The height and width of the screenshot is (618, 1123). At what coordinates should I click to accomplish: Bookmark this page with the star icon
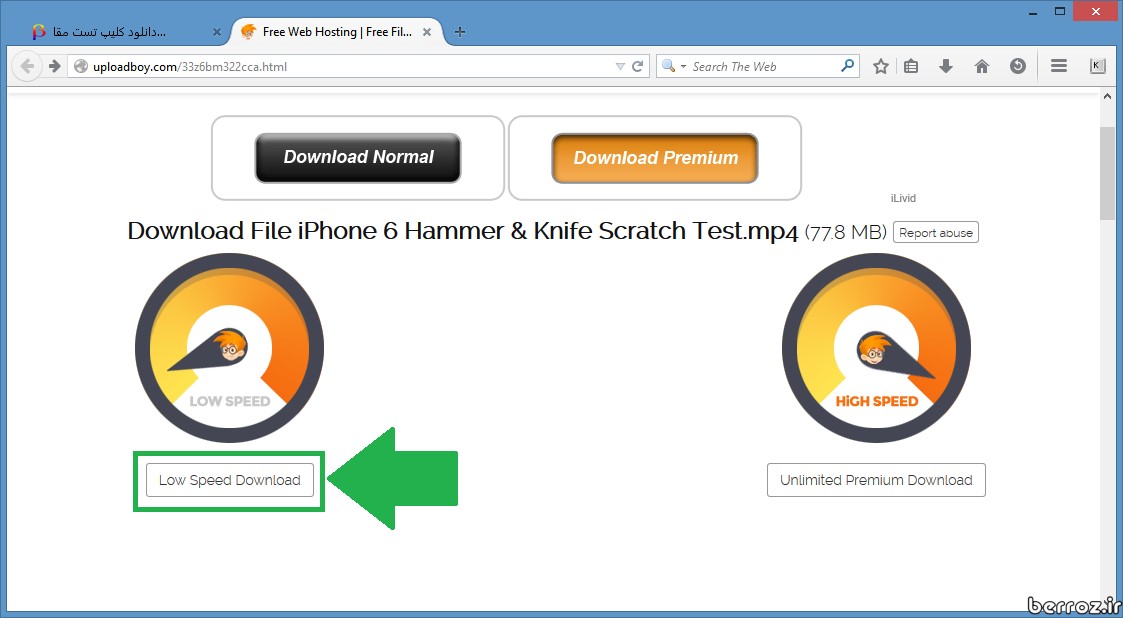click(x=880, y=67)
